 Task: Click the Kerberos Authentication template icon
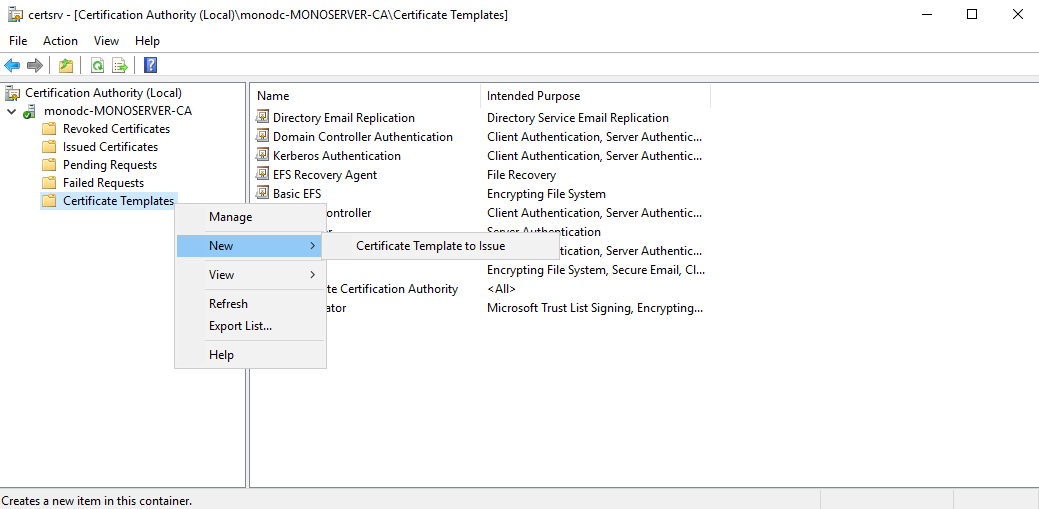[x=263, y=156]
